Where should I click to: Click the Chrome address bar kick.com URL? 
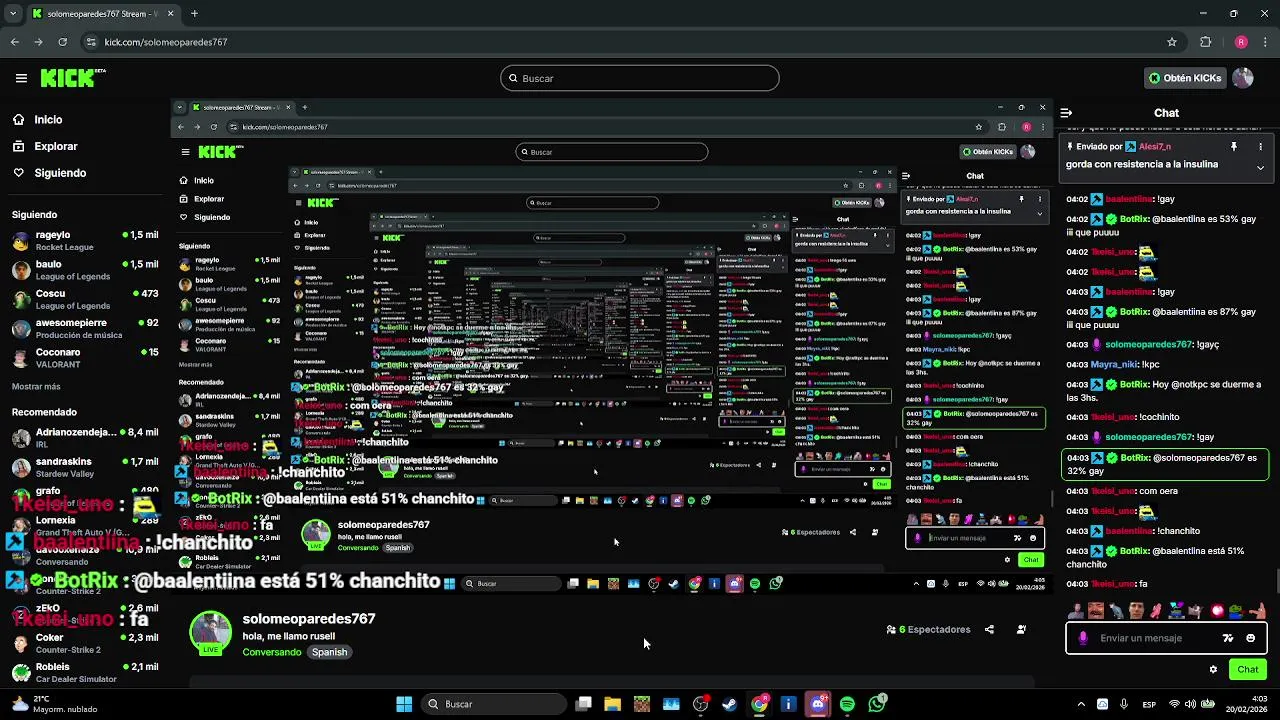coord(166,42)
